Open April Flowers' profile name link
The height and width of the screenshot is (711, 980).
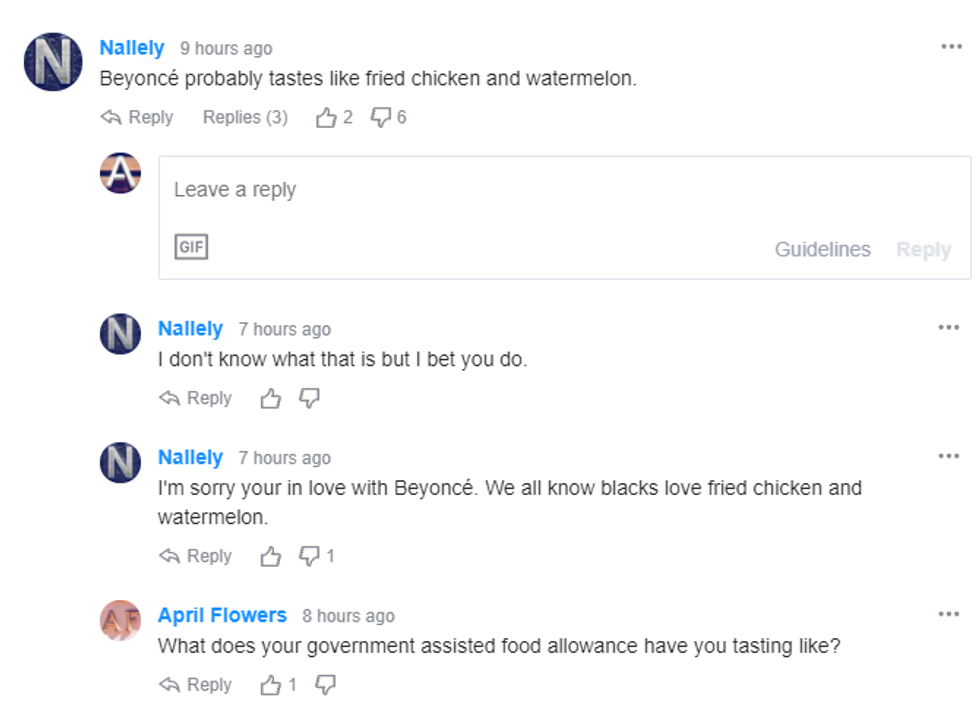click(x=222, y=616)
